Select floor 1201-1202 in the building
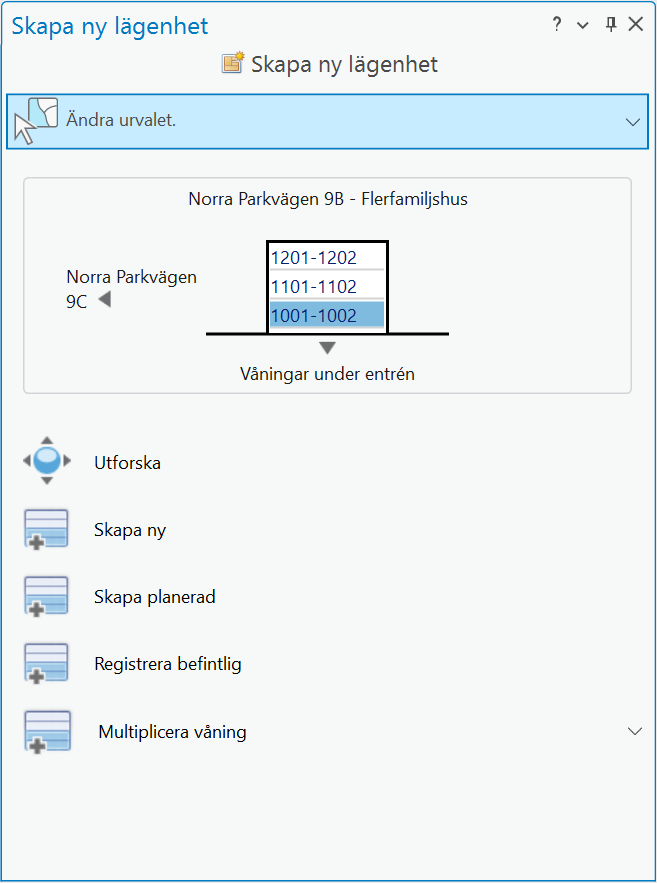Viewport: 657px width, 883px height. 327,257
